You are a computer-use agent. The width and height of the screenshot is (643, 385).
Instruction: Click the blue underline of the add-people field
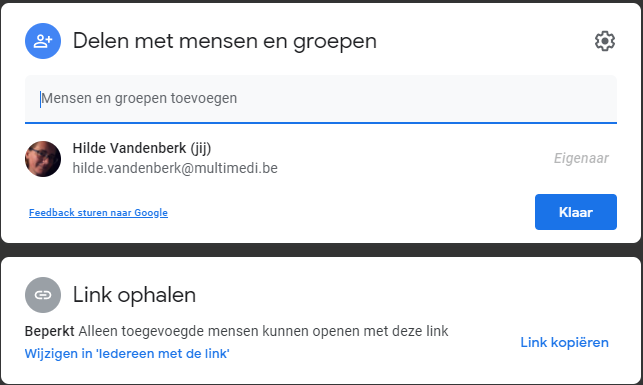coord(321,122)
